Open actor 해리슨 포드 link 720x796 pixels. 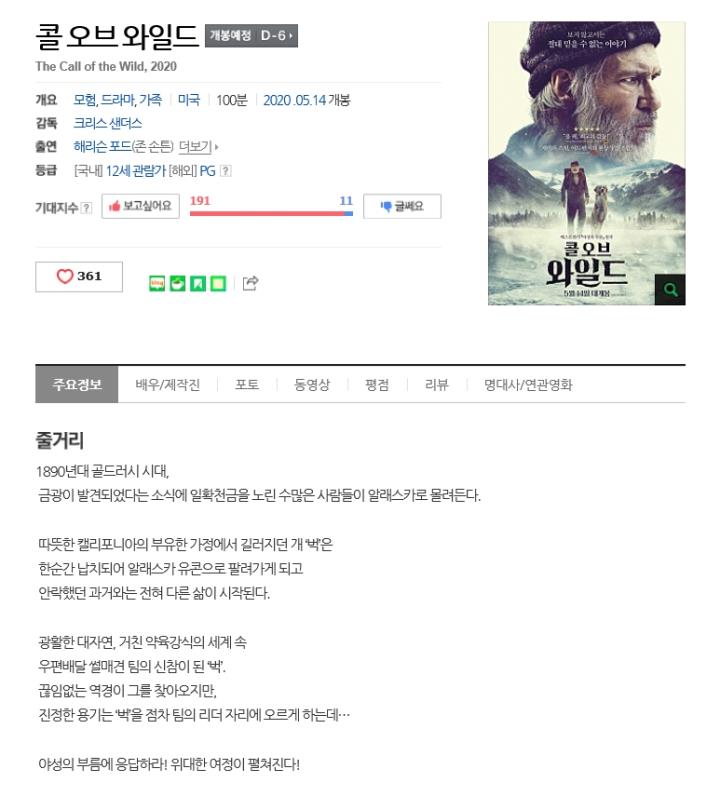coord(103,147)
